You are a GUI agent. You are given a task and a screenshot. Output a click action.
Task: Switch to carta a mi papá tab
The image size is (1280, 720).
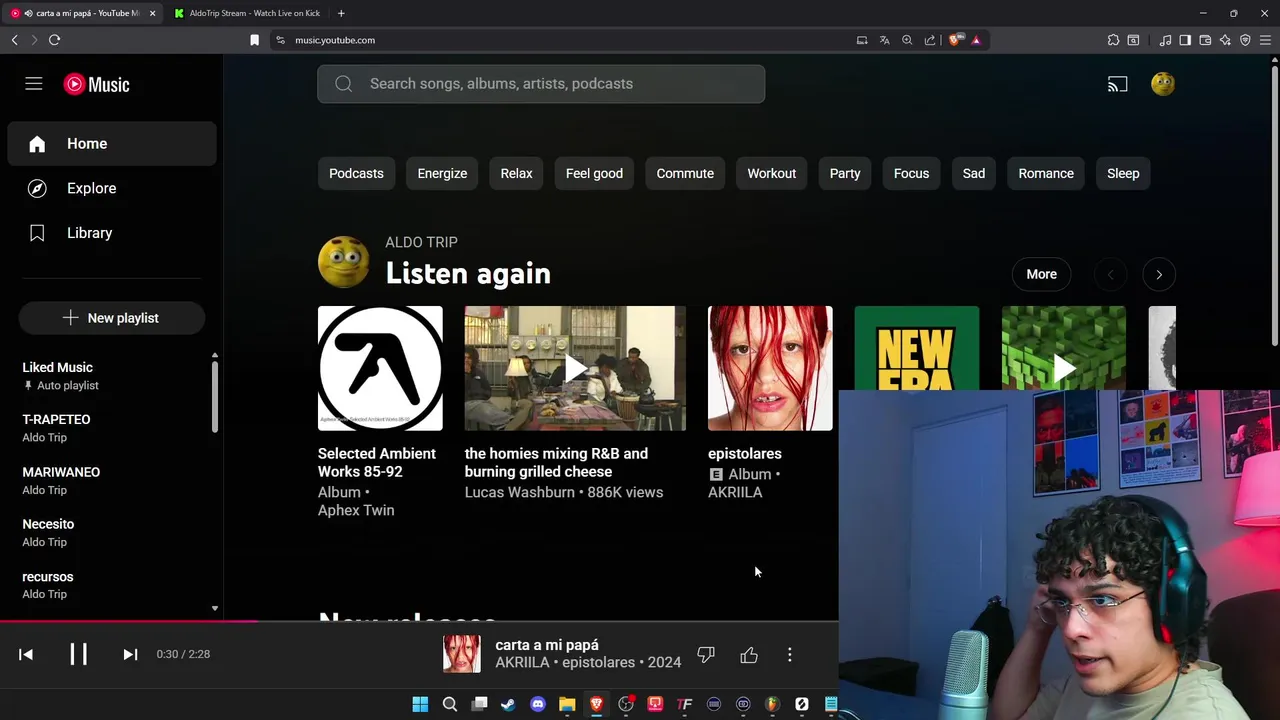tap(82, 13)
